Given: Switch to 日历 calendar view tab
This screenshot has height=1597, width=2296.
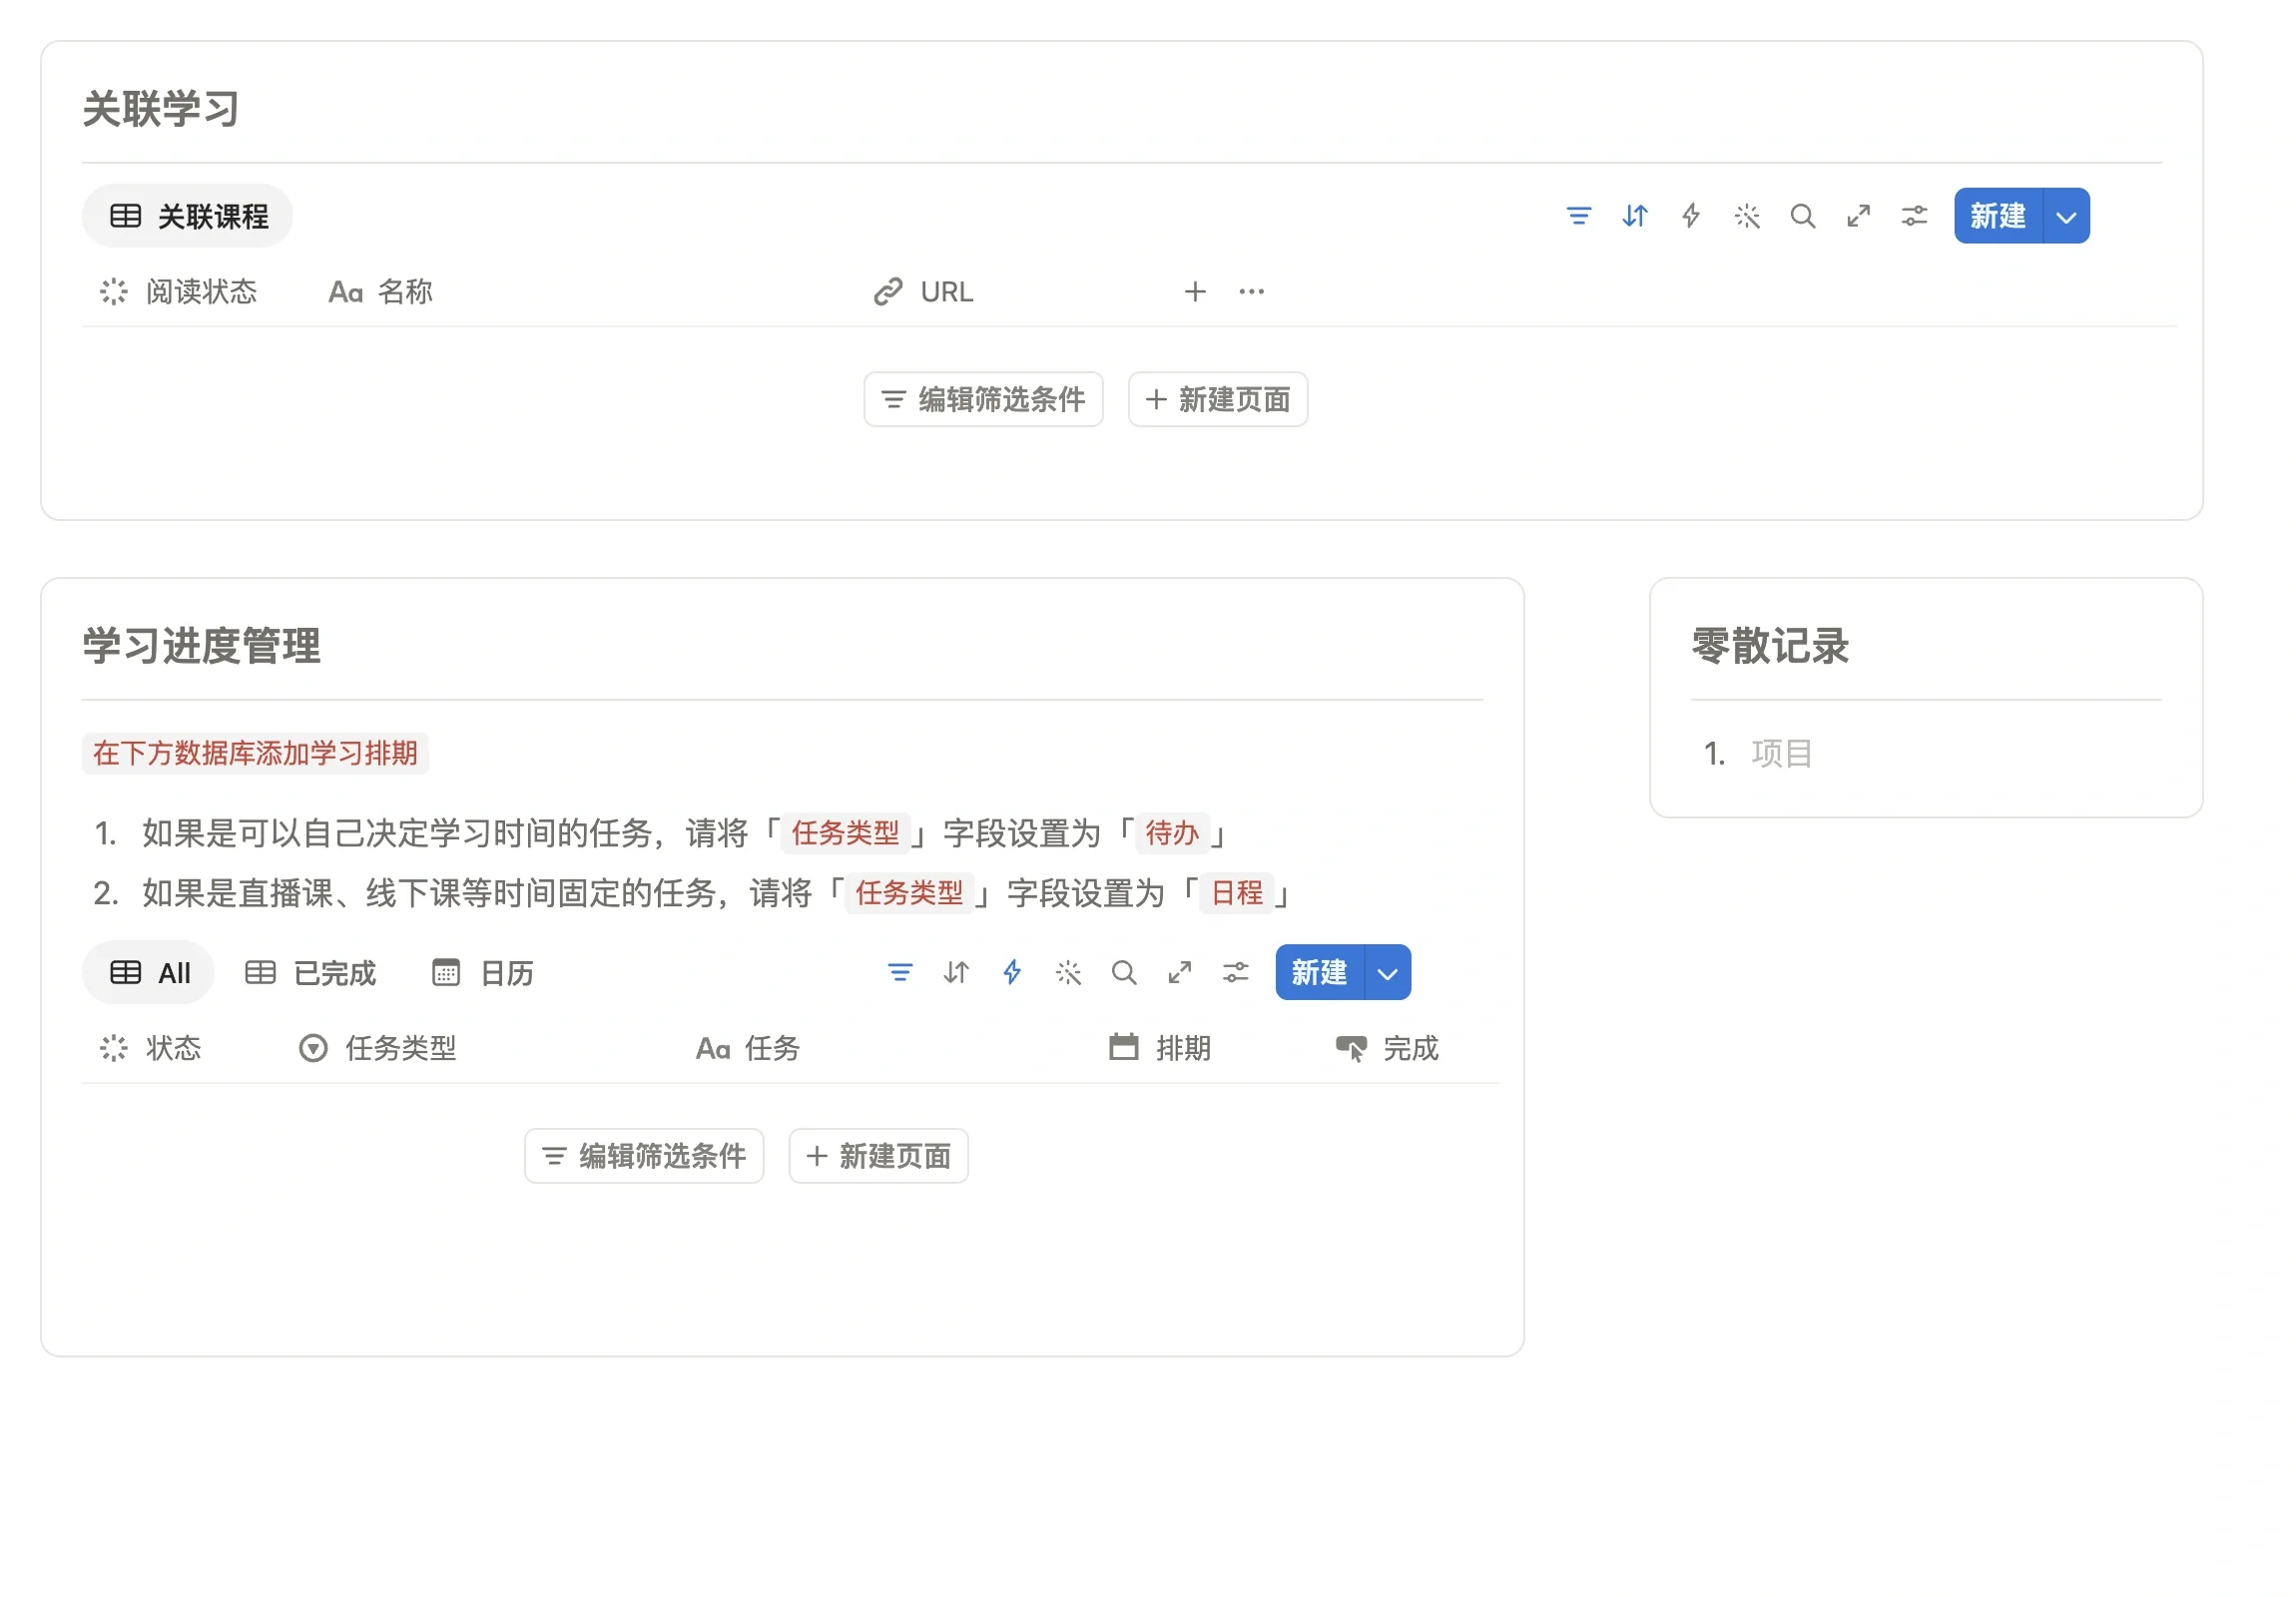Looking at the screenshot, I should pyautogui.click(x=482, y=972).
